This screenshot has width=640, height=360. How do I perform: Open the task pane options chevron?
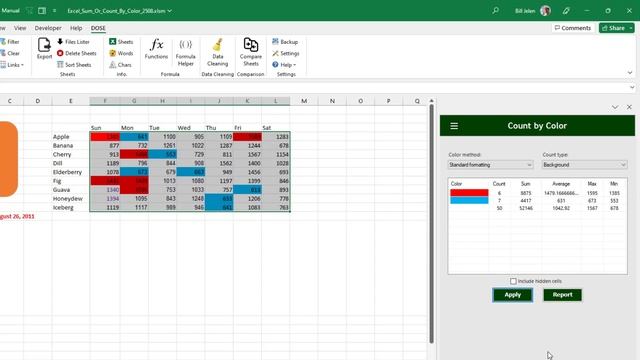tap(615, 107)
